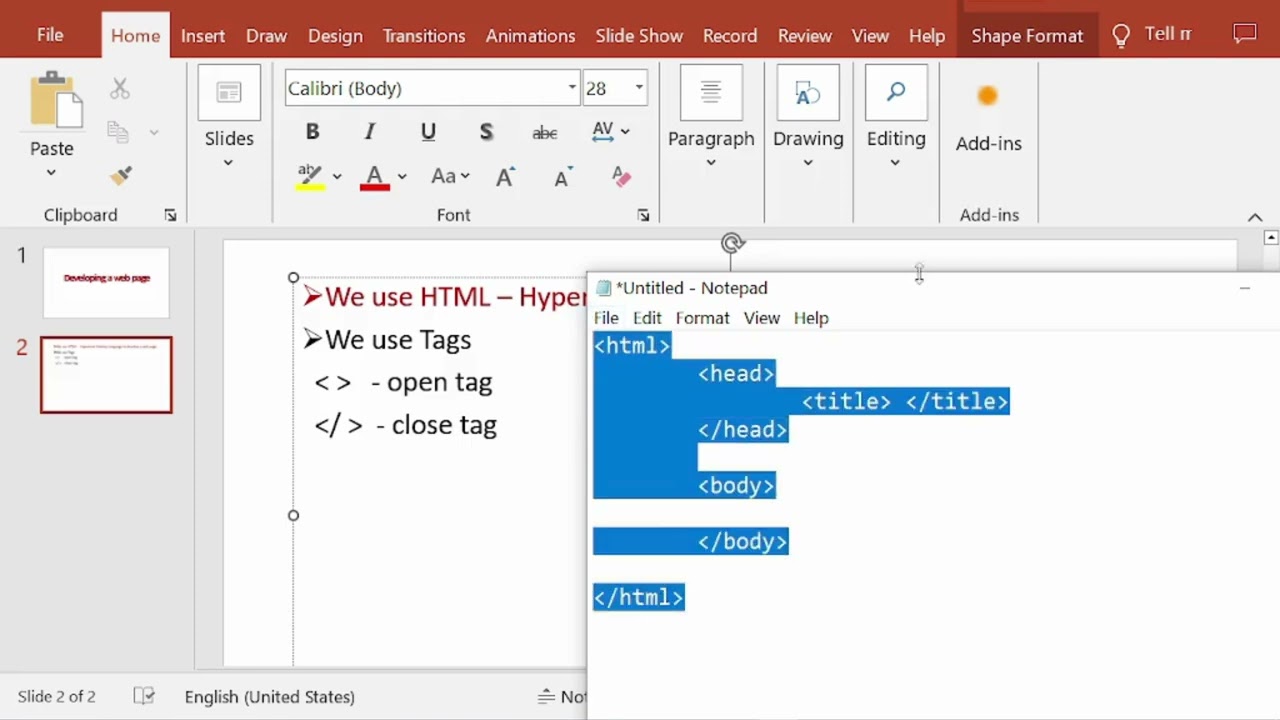Open the Paragraph group button
Viewport: 1280px width, 720px height.
(711, 118)
